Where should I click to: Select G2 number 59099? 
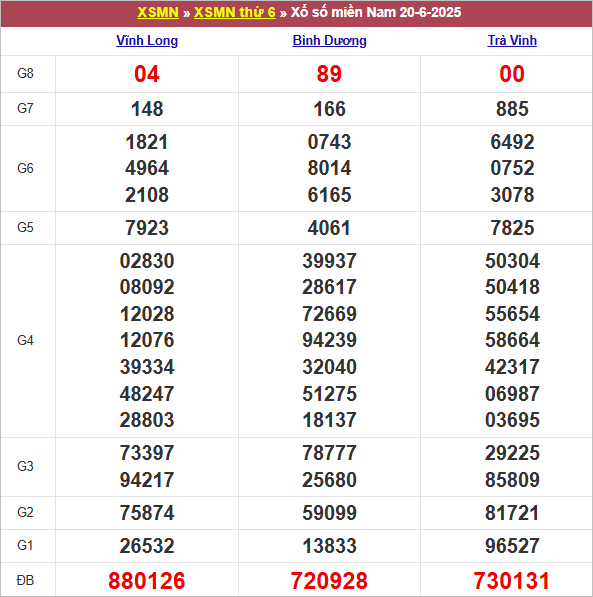tap(329, 513)
